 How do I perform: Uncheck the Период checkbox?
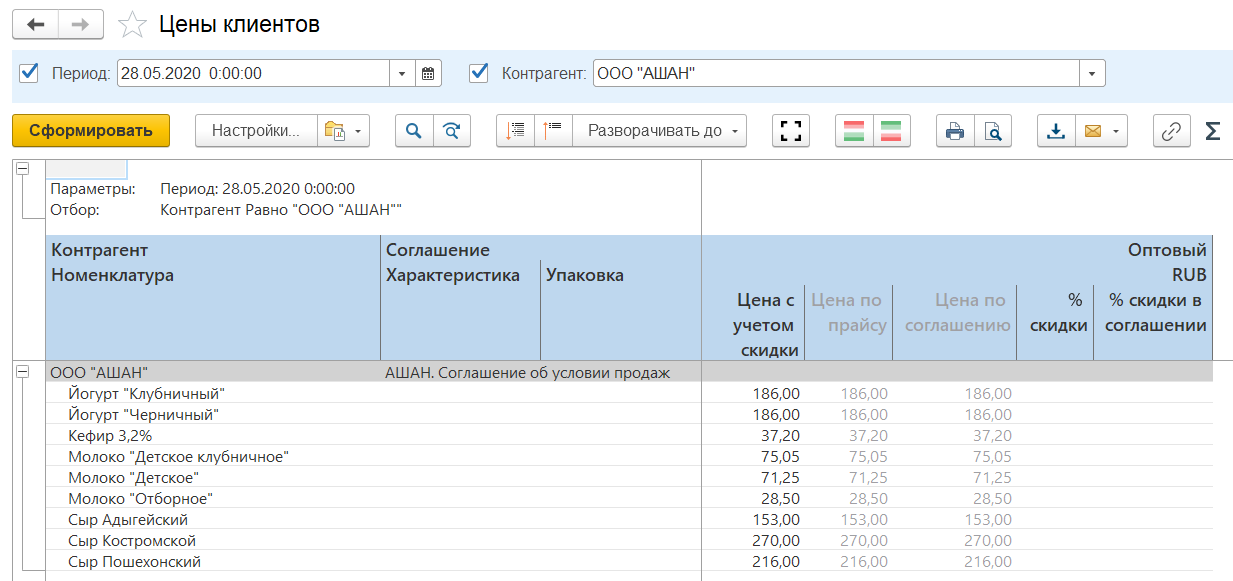[x=29, y=72]
